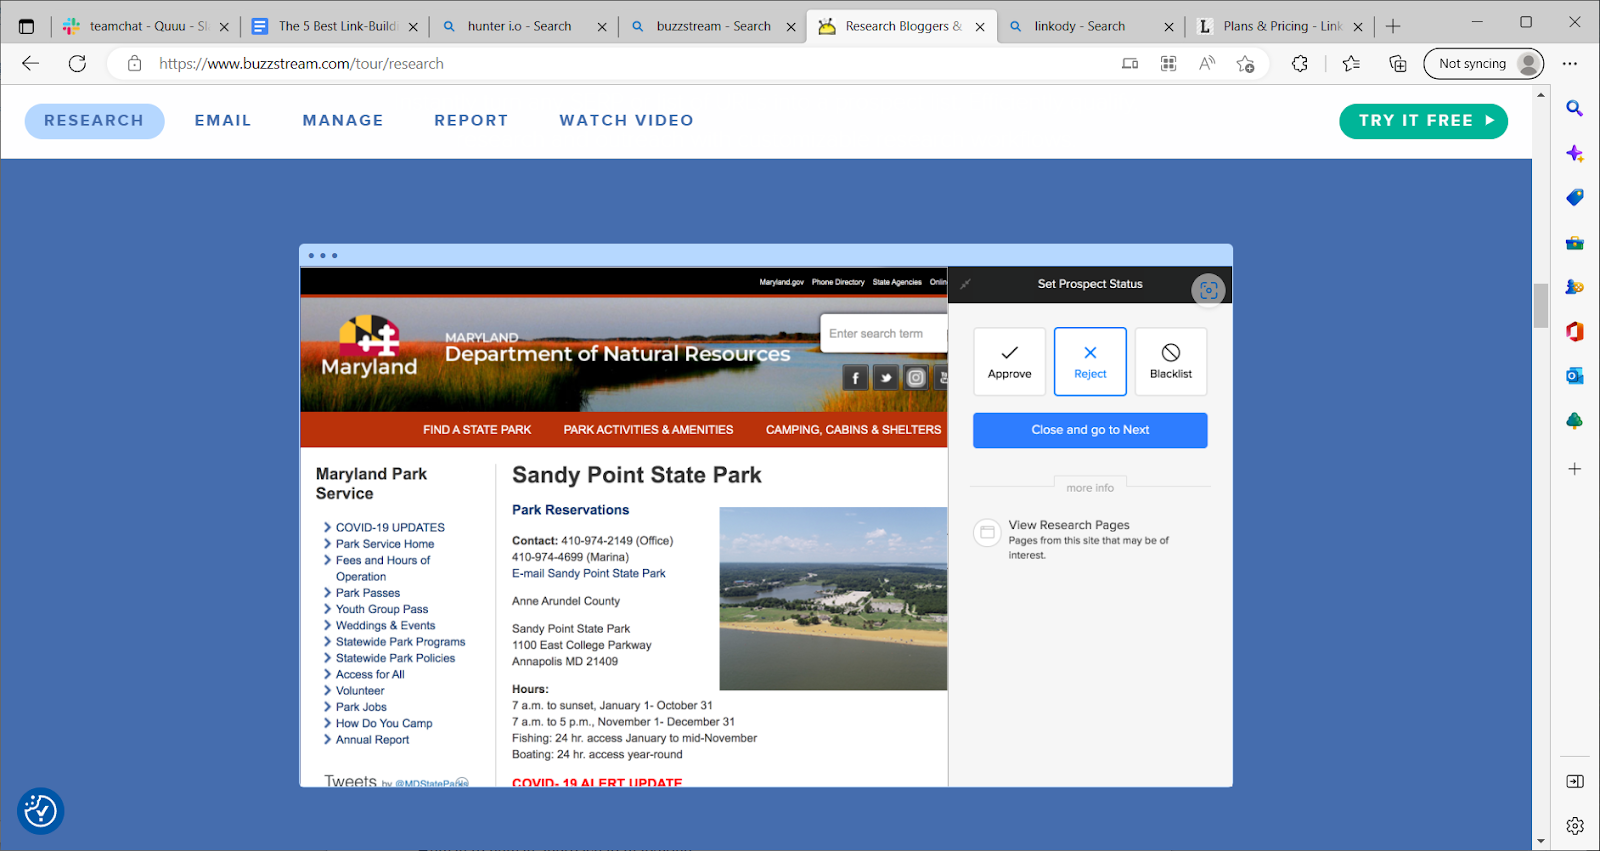
Task: Select the Reject prospect status
Action: point(1090,362)
